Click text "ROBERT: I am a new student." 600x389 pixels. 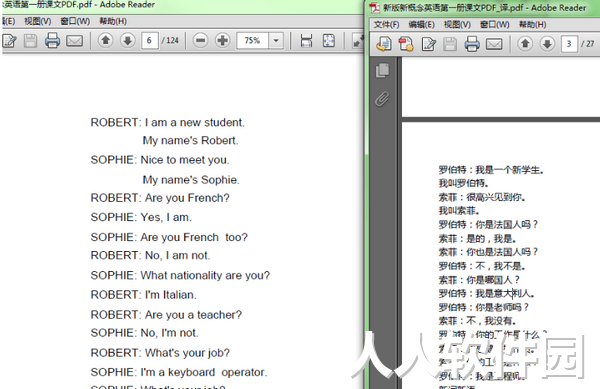pos(168,122)
